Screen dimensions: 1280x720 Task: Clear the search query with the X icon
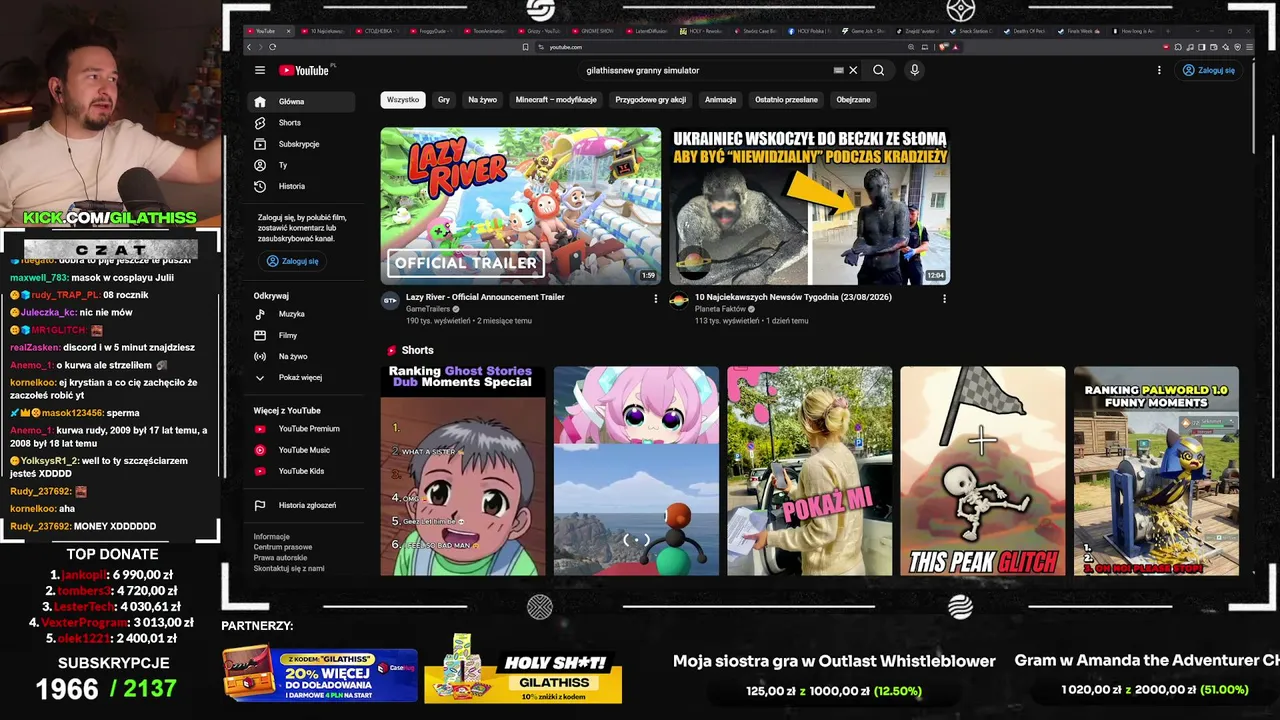click(853, 70)
